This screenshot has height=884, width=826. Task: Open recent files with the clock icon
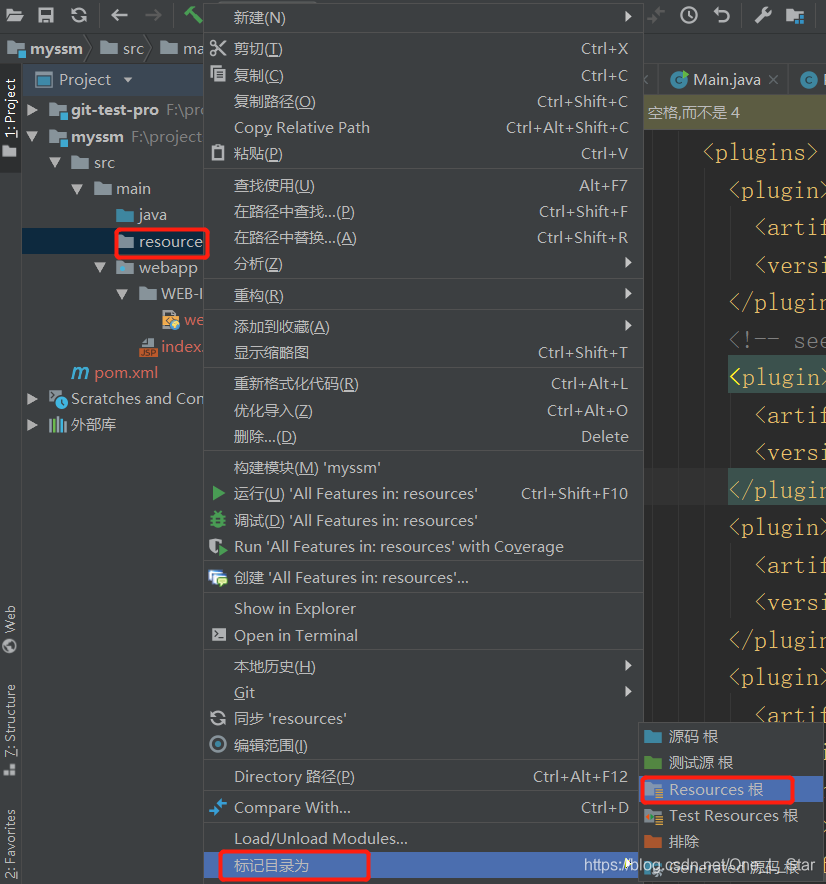[x=687, y=15]
